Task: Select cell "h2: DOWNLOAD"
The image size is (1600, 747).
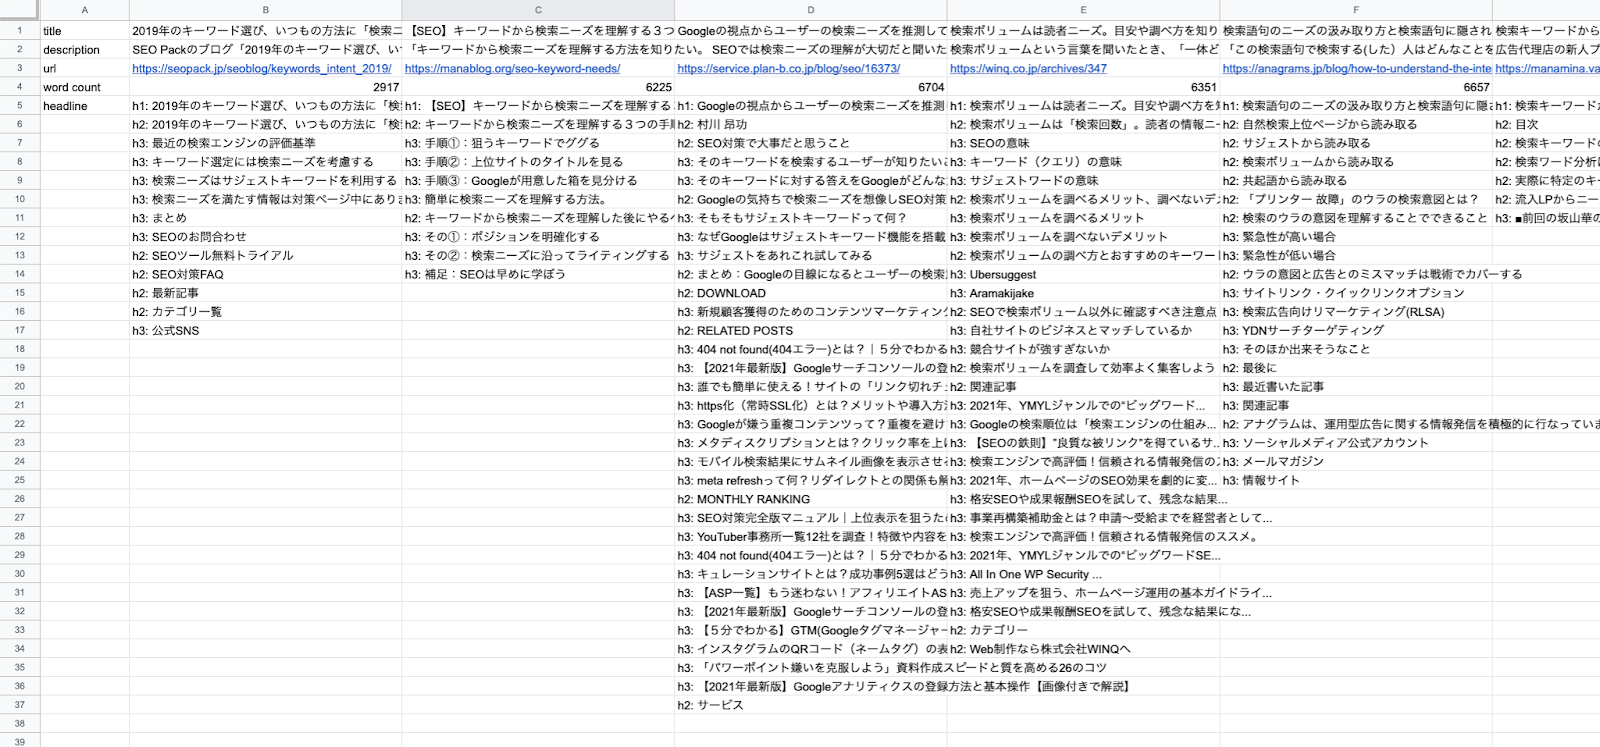Action: pyautogui.click(x=811, y=293)
